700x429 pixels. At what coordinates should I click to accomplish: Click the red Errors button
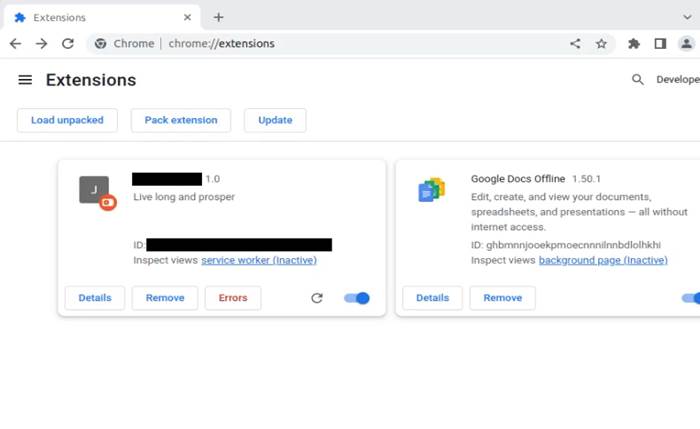coord(233,298)
